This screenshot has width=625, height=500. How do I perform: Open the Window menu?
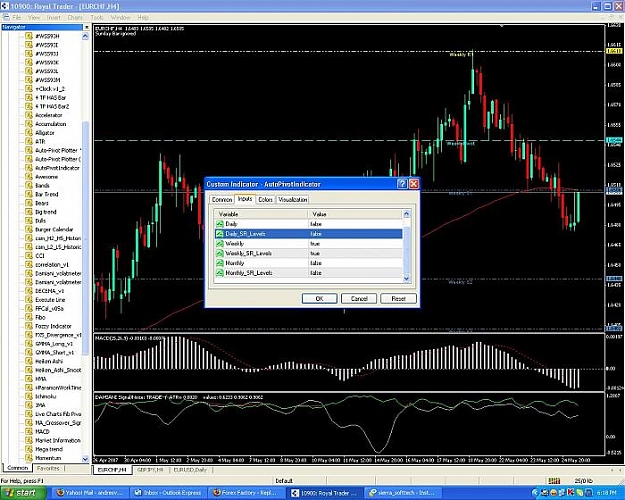pyautogui.click(x=120, y=18)
